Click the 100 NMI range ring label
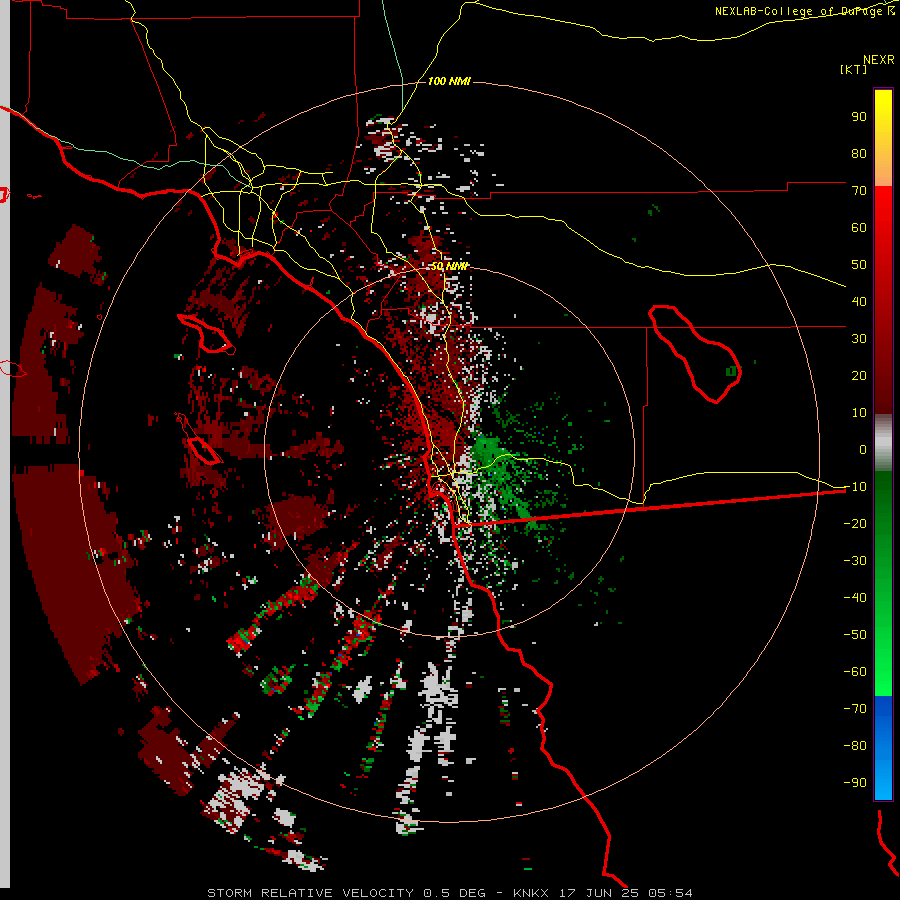 (x=449, y=82)
